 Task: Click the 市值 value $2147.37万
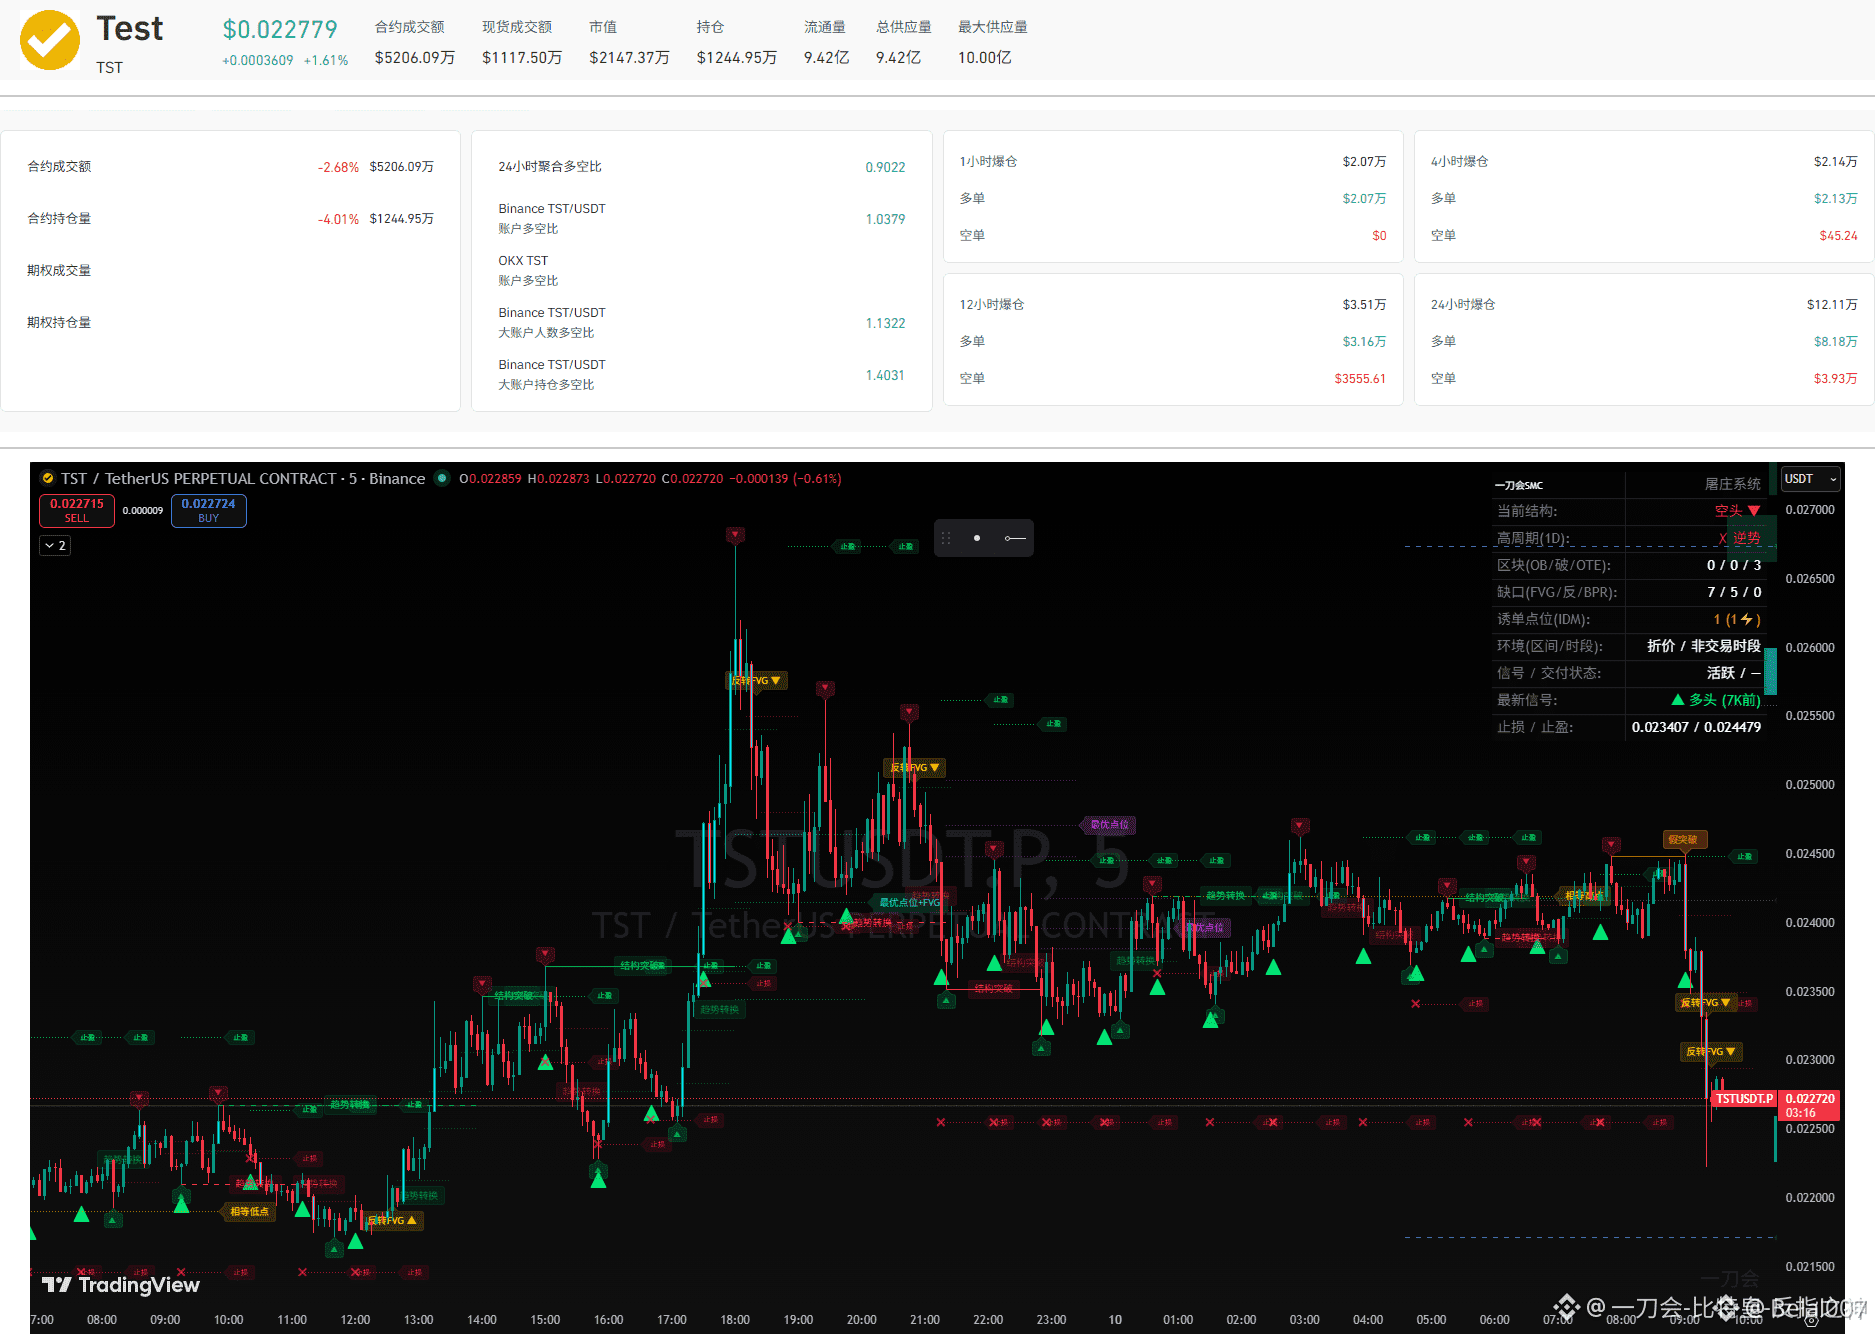click(x=629, y=58)
